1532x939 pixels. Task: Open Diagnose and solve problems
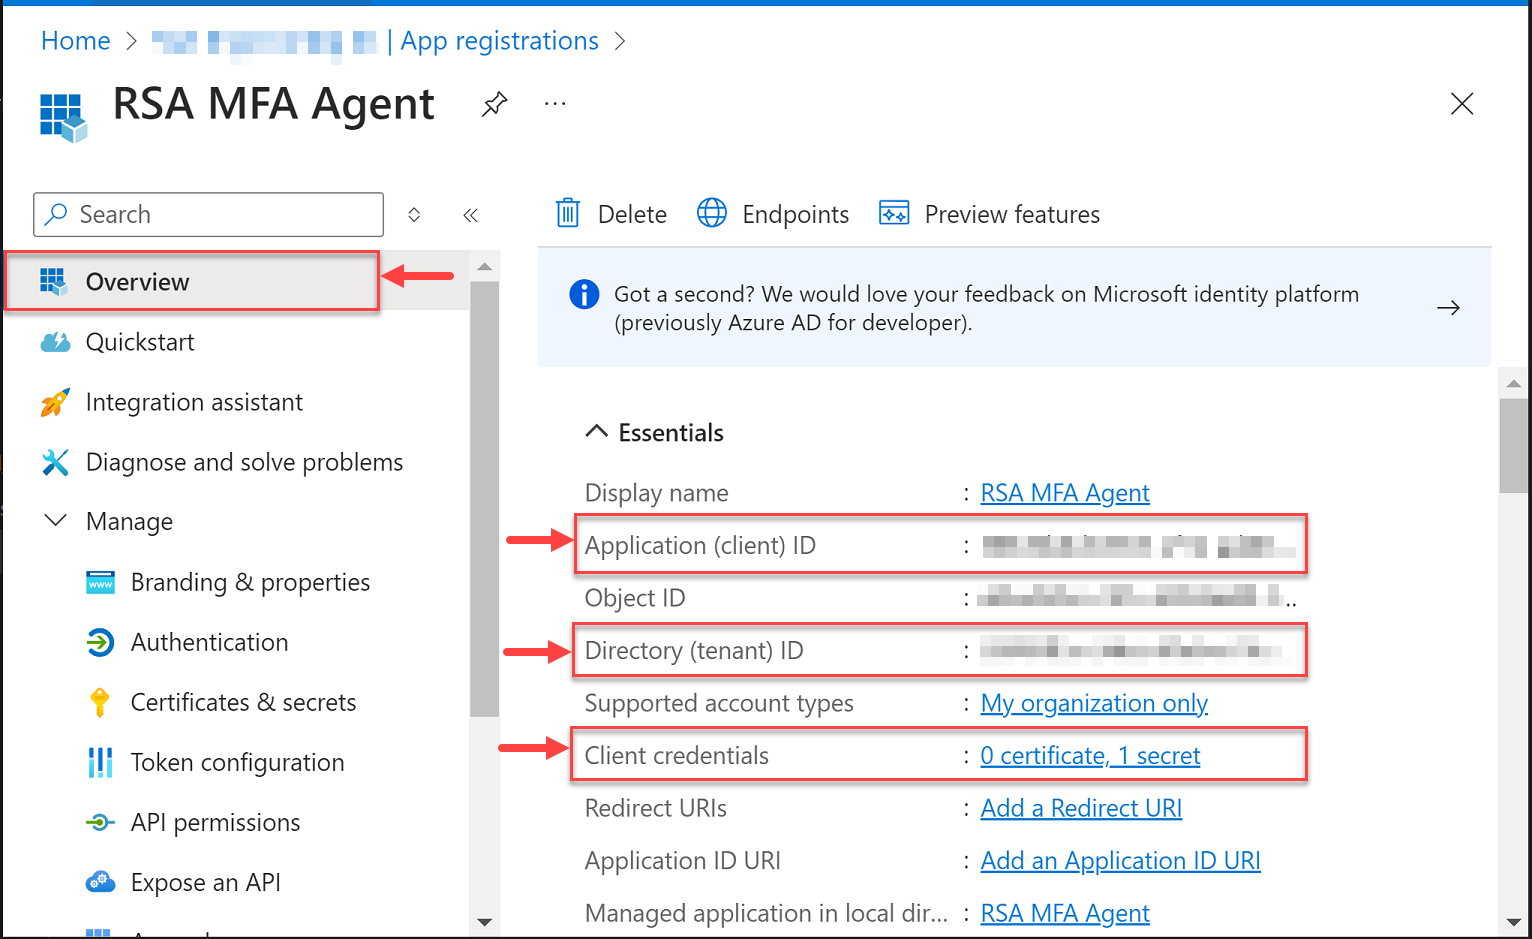click(x=244, y=462)
